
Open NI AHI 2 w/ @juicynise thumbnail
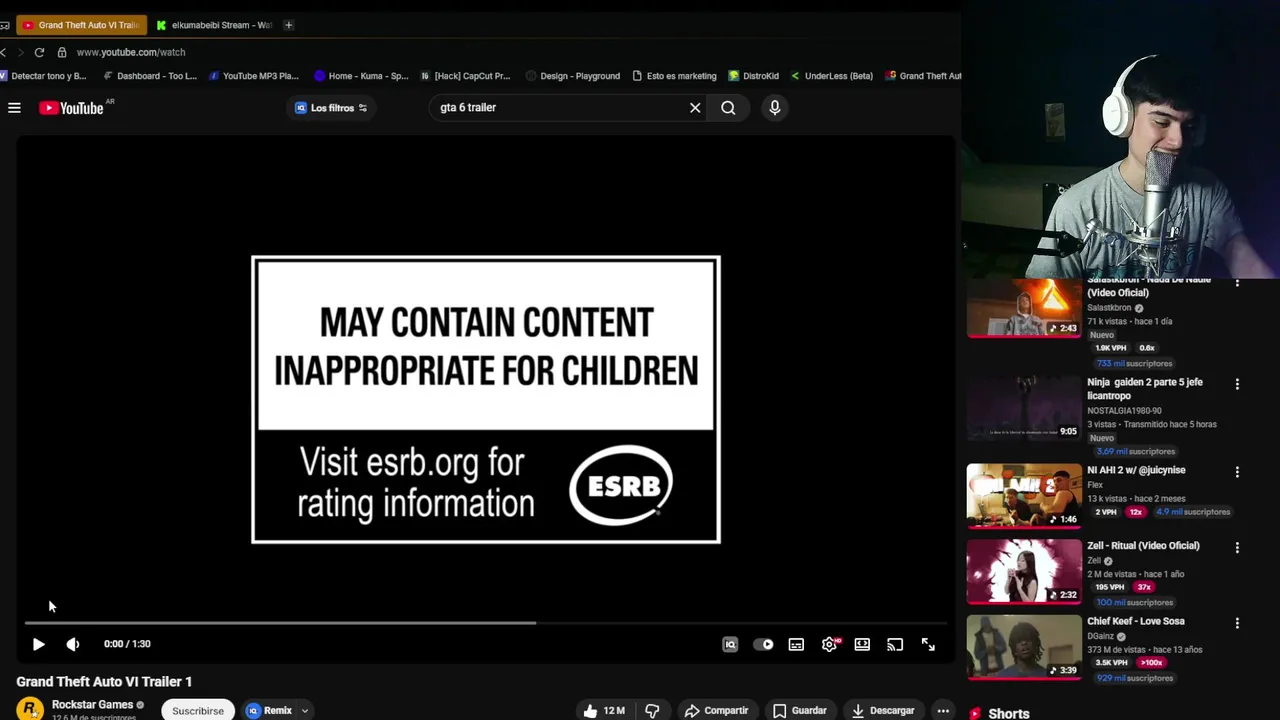pyautogui.click(x=1024, y=496)
